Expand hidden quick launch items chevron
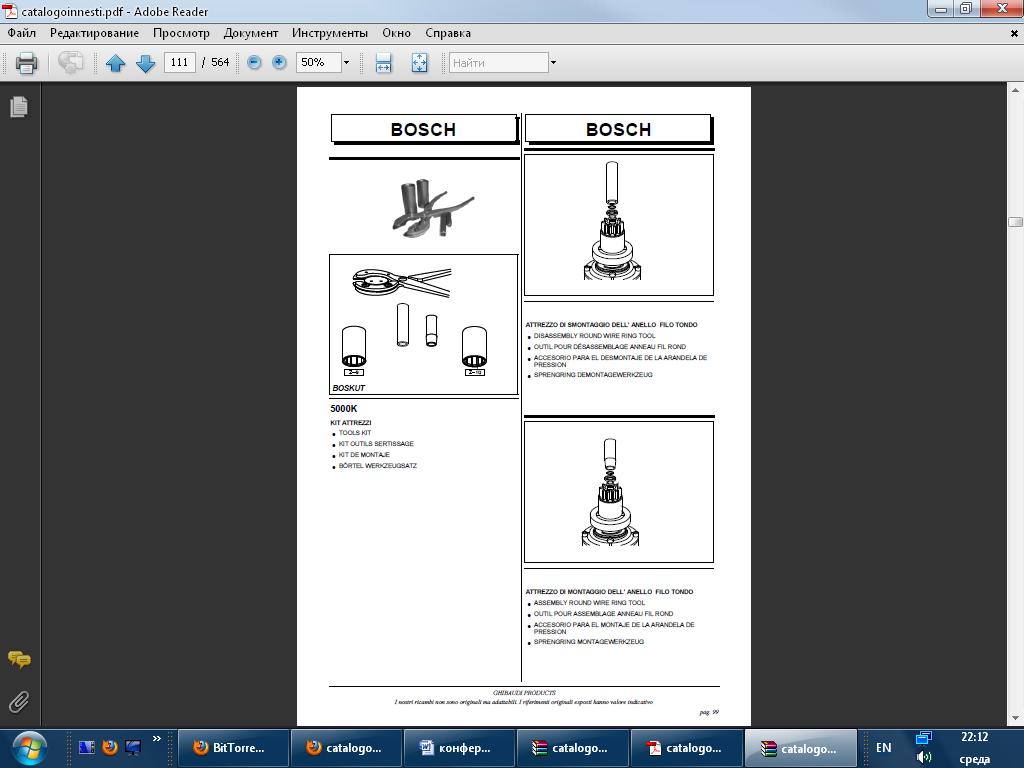The width and height of the screenshot is (1024, 768). coord(157,739)
